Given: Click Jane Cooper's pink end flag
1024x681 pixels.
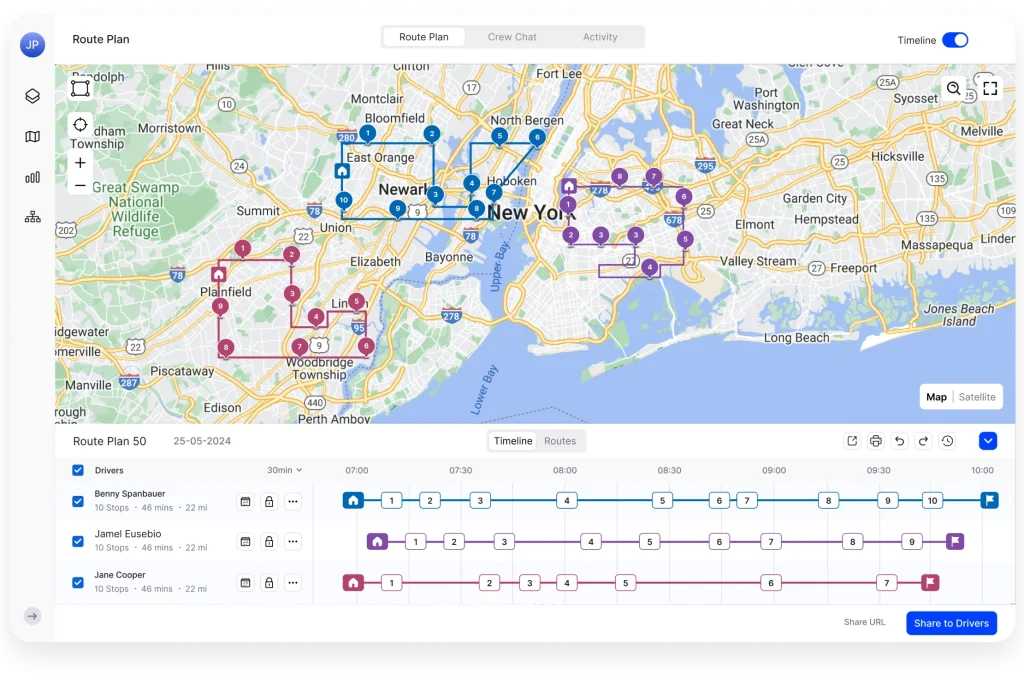Looking at the screenshot, I should pyautogui.click(x=930, y=582).
